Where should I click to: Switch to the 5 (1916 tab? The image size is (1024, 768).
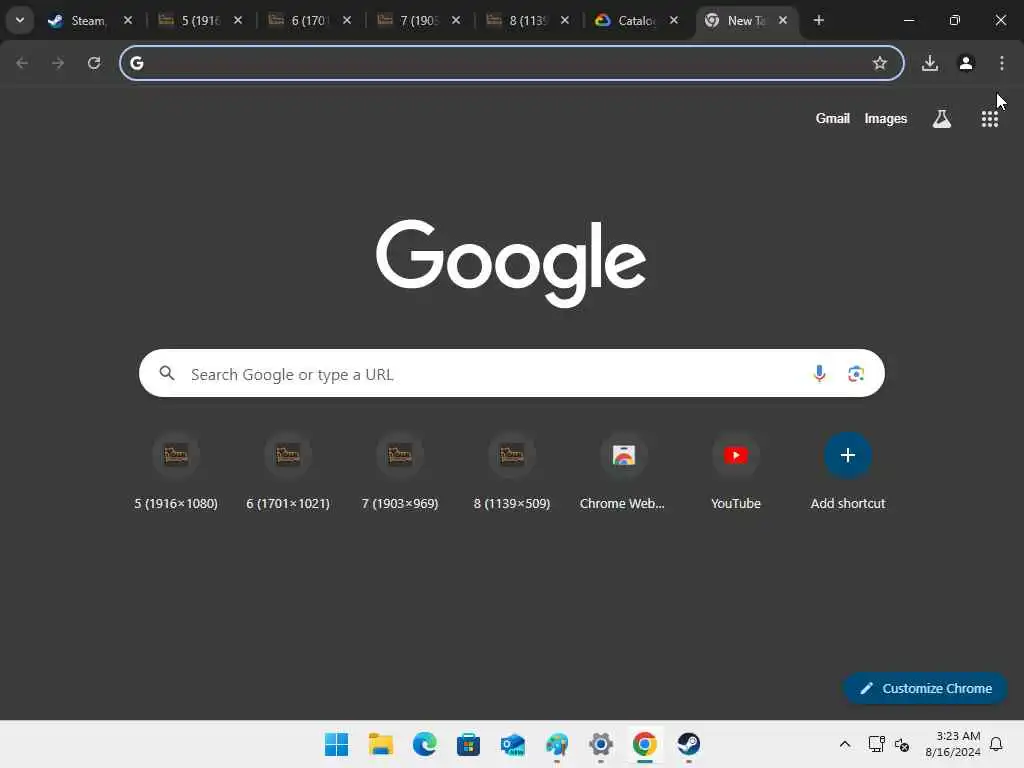(201, 20)
